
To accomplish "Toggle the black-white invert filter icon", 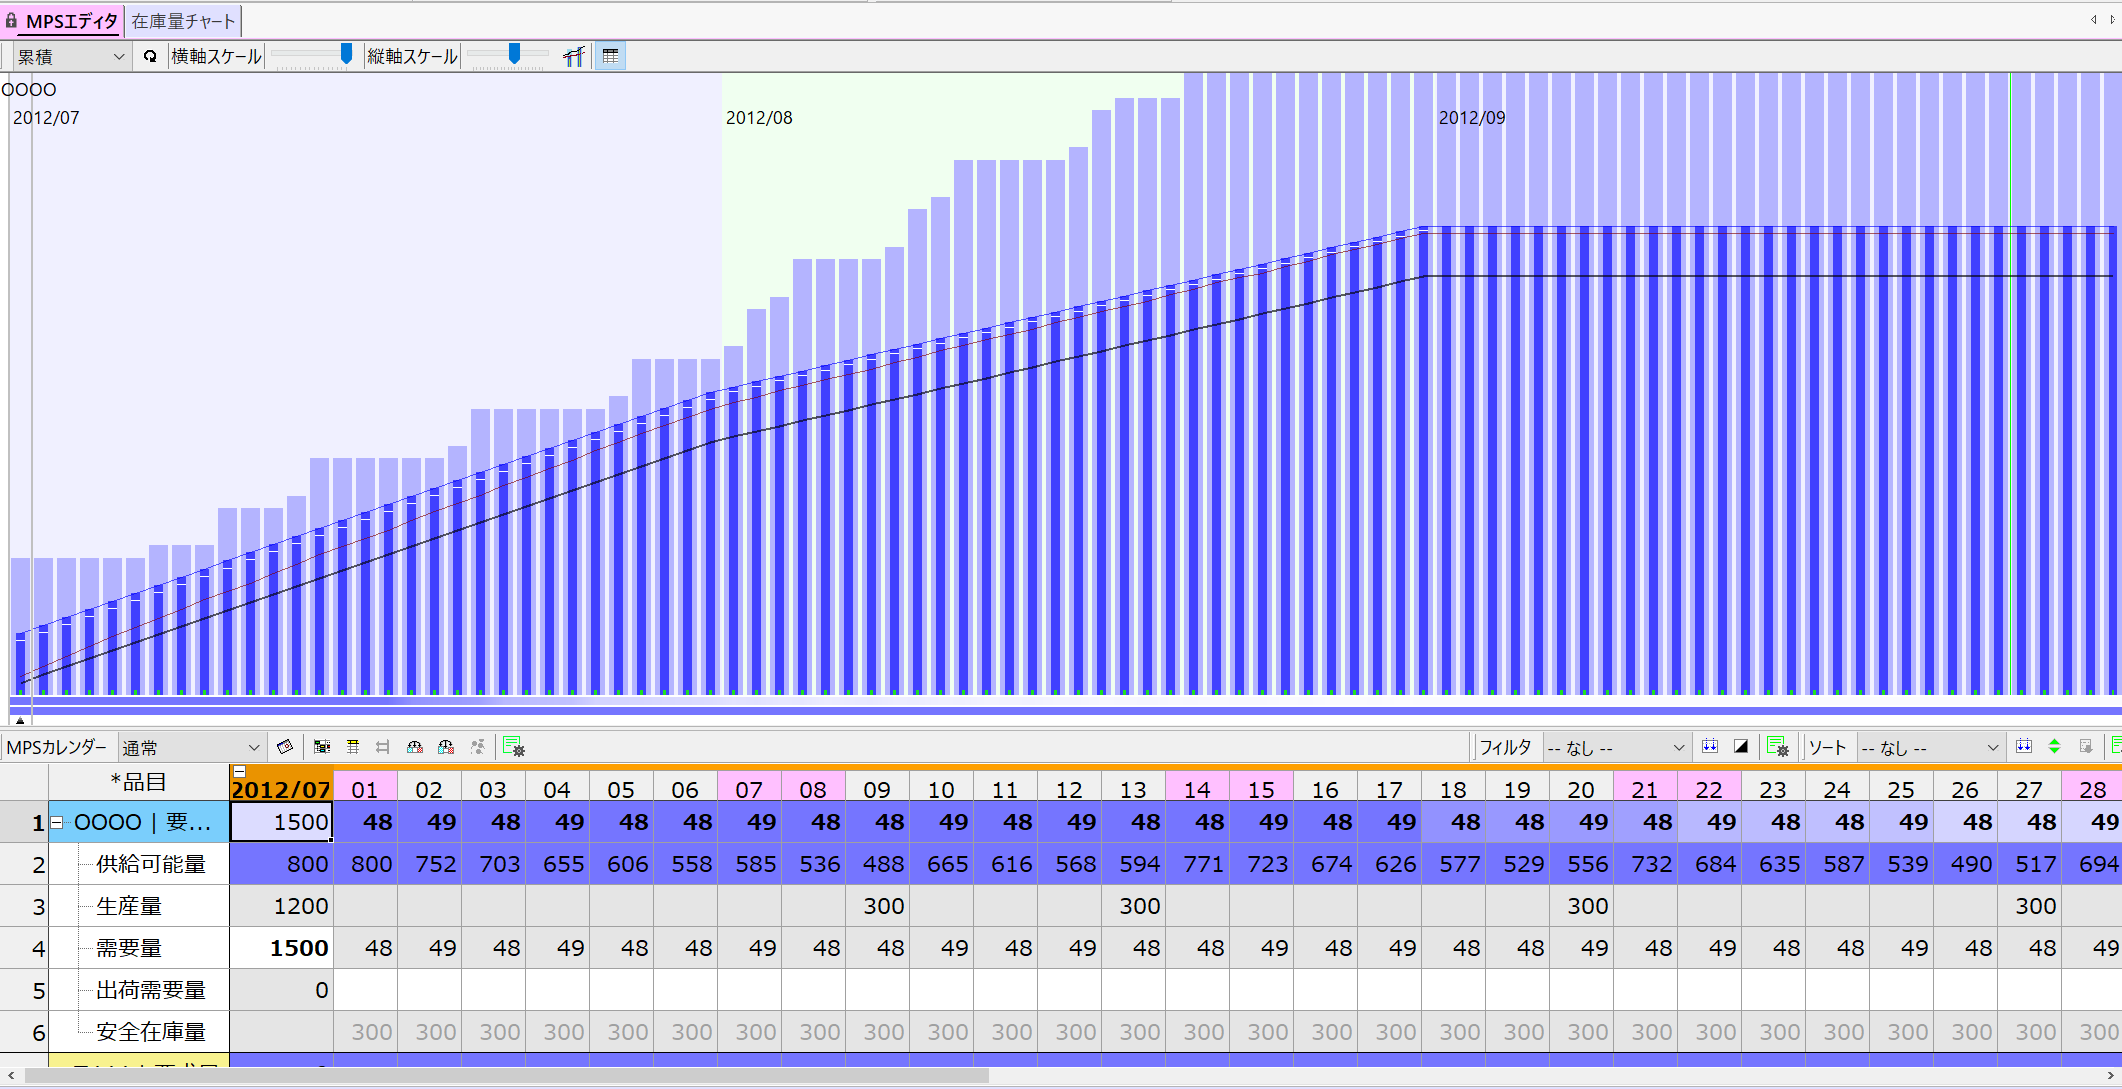I will pos(1741,747).
